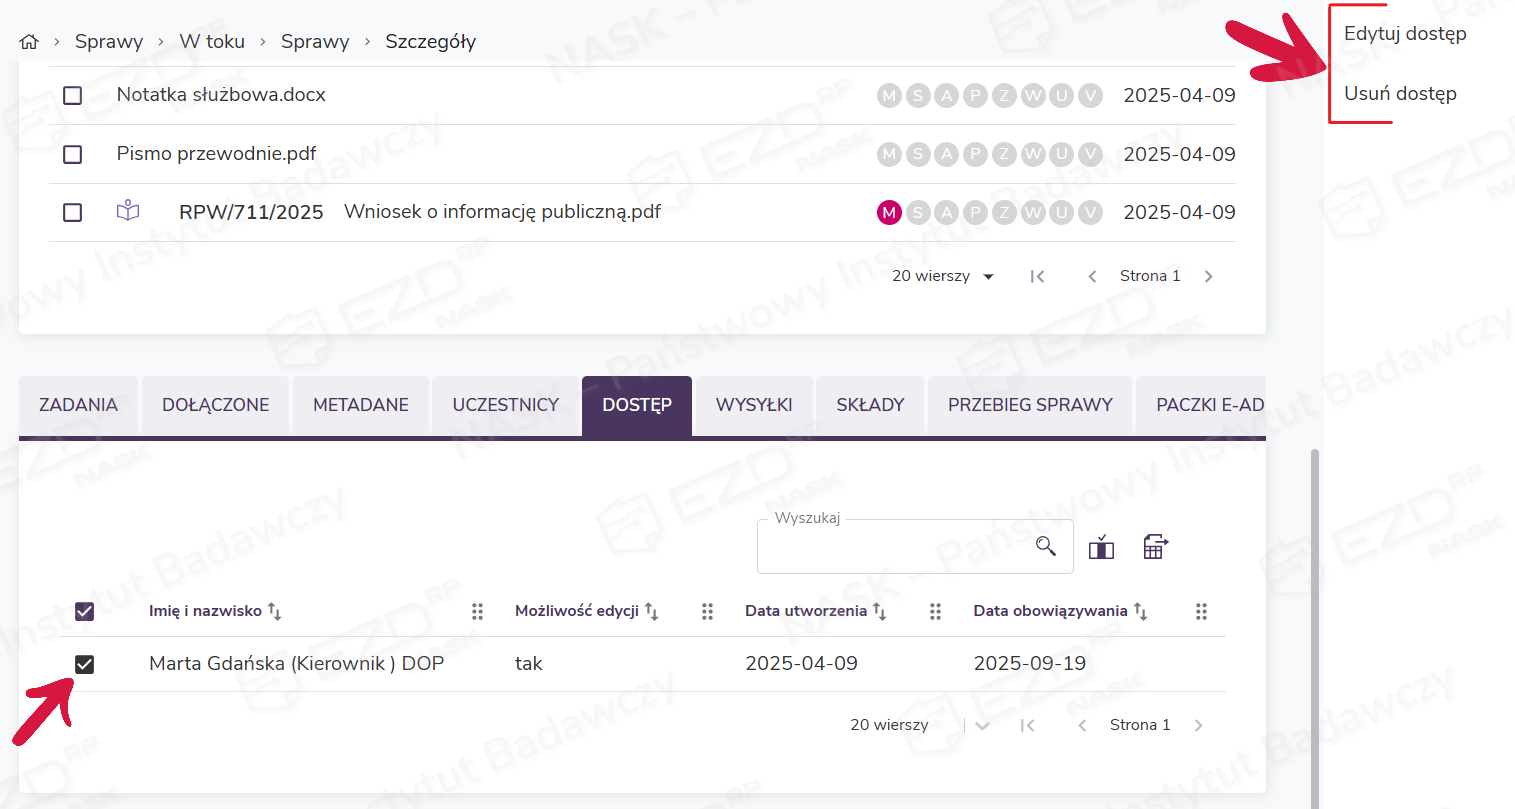The height and width of the screenshot is (809, 1515).
Task: Switch to the UCZESTNICY tab
Action: pos(505,405)
